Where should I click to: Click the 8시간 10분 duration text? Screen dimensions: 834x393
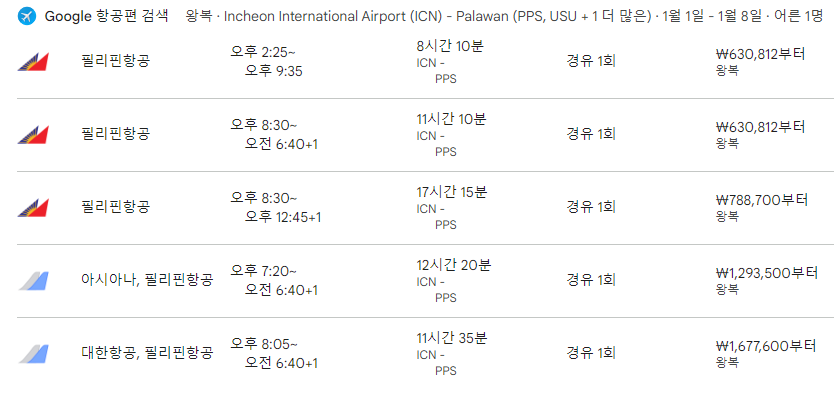pos(450,46)
